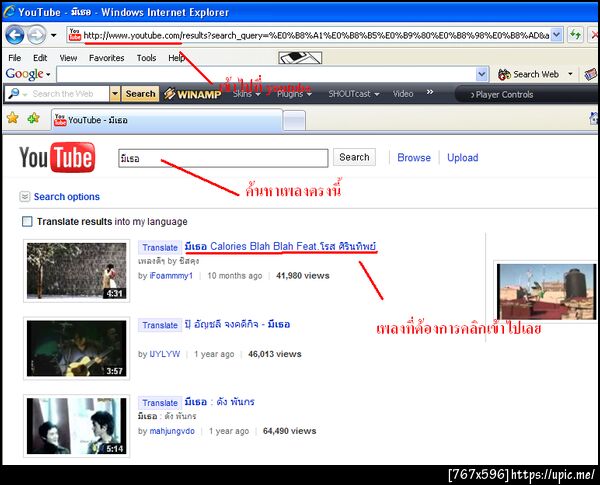The width and height of the screenshot is (600, 485).
Task: Open the Tools menu
Action: [x=146, y=58]
